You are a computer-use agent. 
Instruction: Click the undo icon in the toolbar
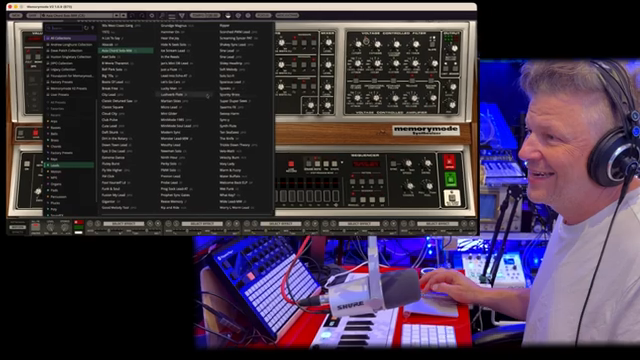tap(132, 16)
